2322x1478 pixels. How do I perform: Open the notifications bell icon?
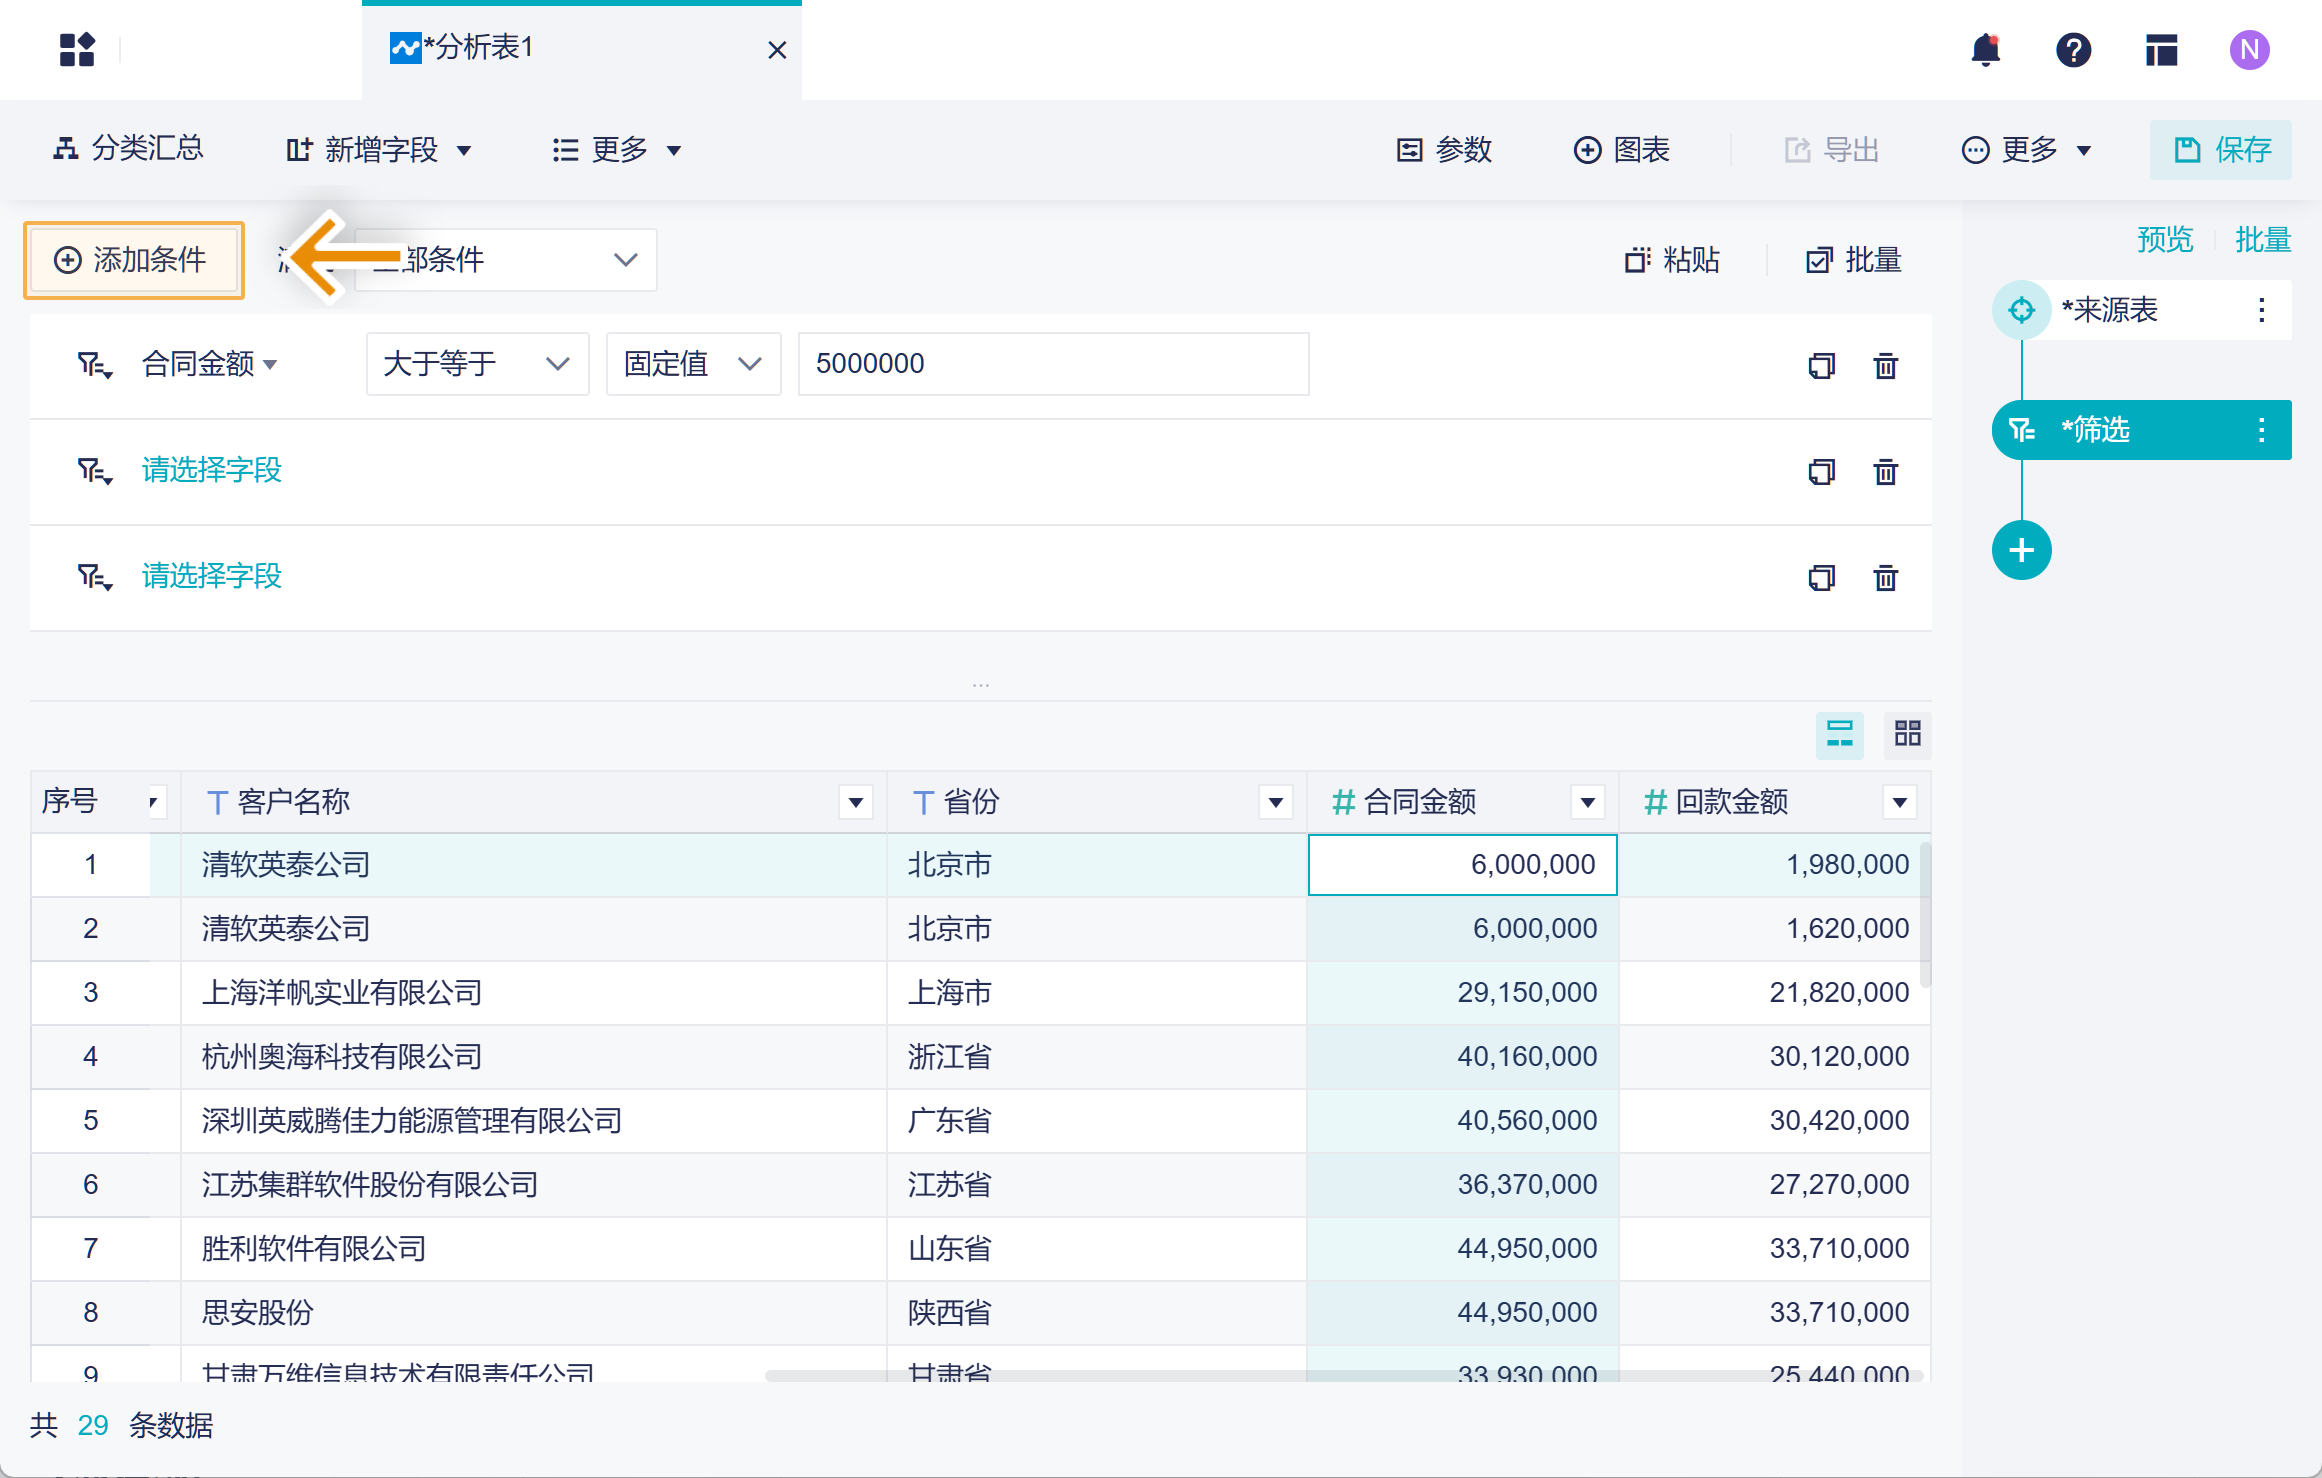(x=1985, y=50)
